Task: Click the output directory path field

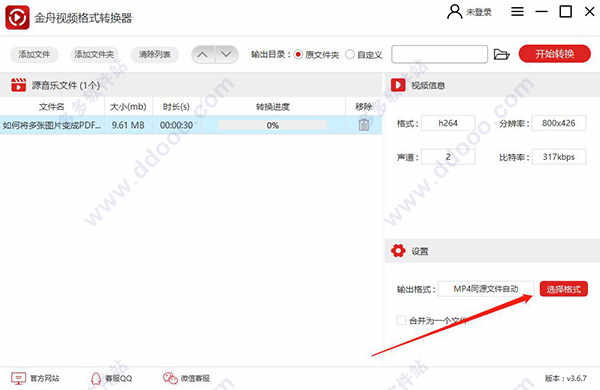Action: click(439, 54)
